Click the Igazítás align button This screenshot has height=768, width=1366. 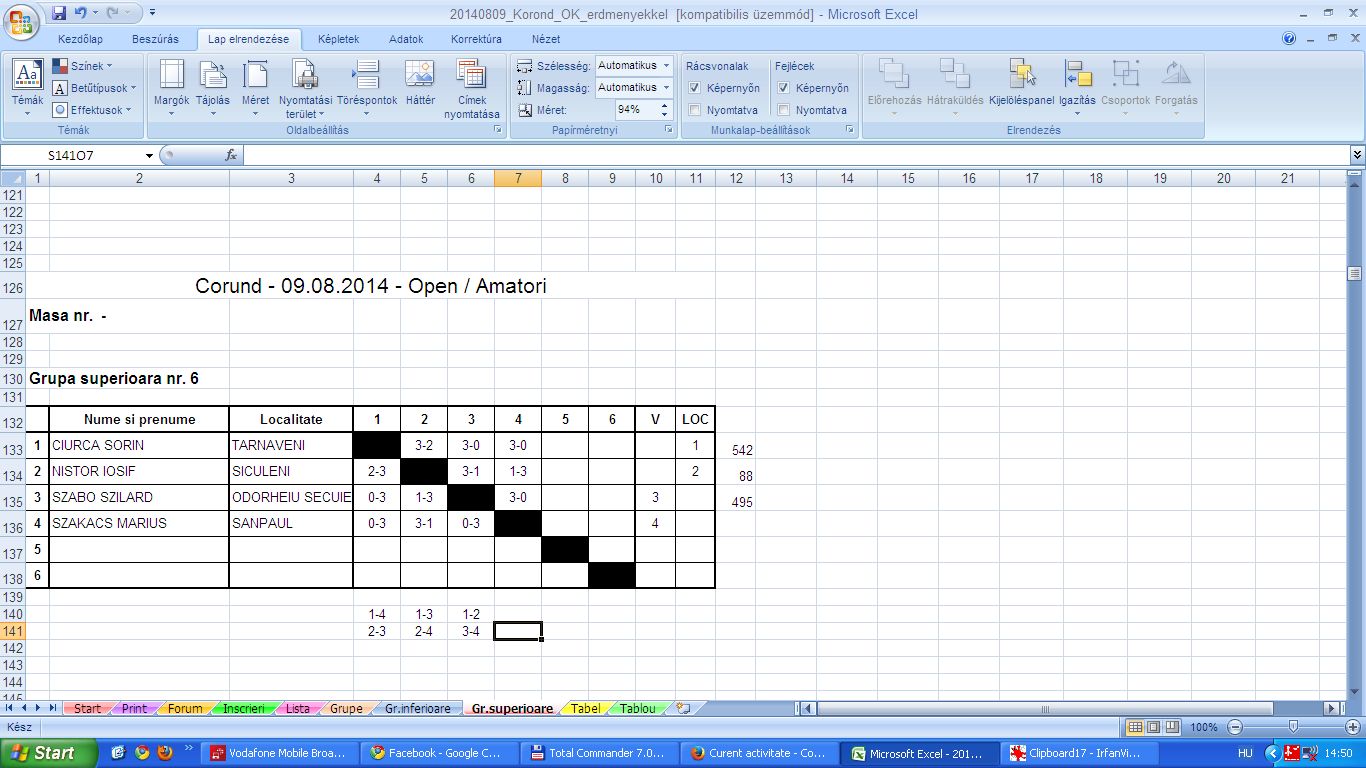coord(1077,87)
